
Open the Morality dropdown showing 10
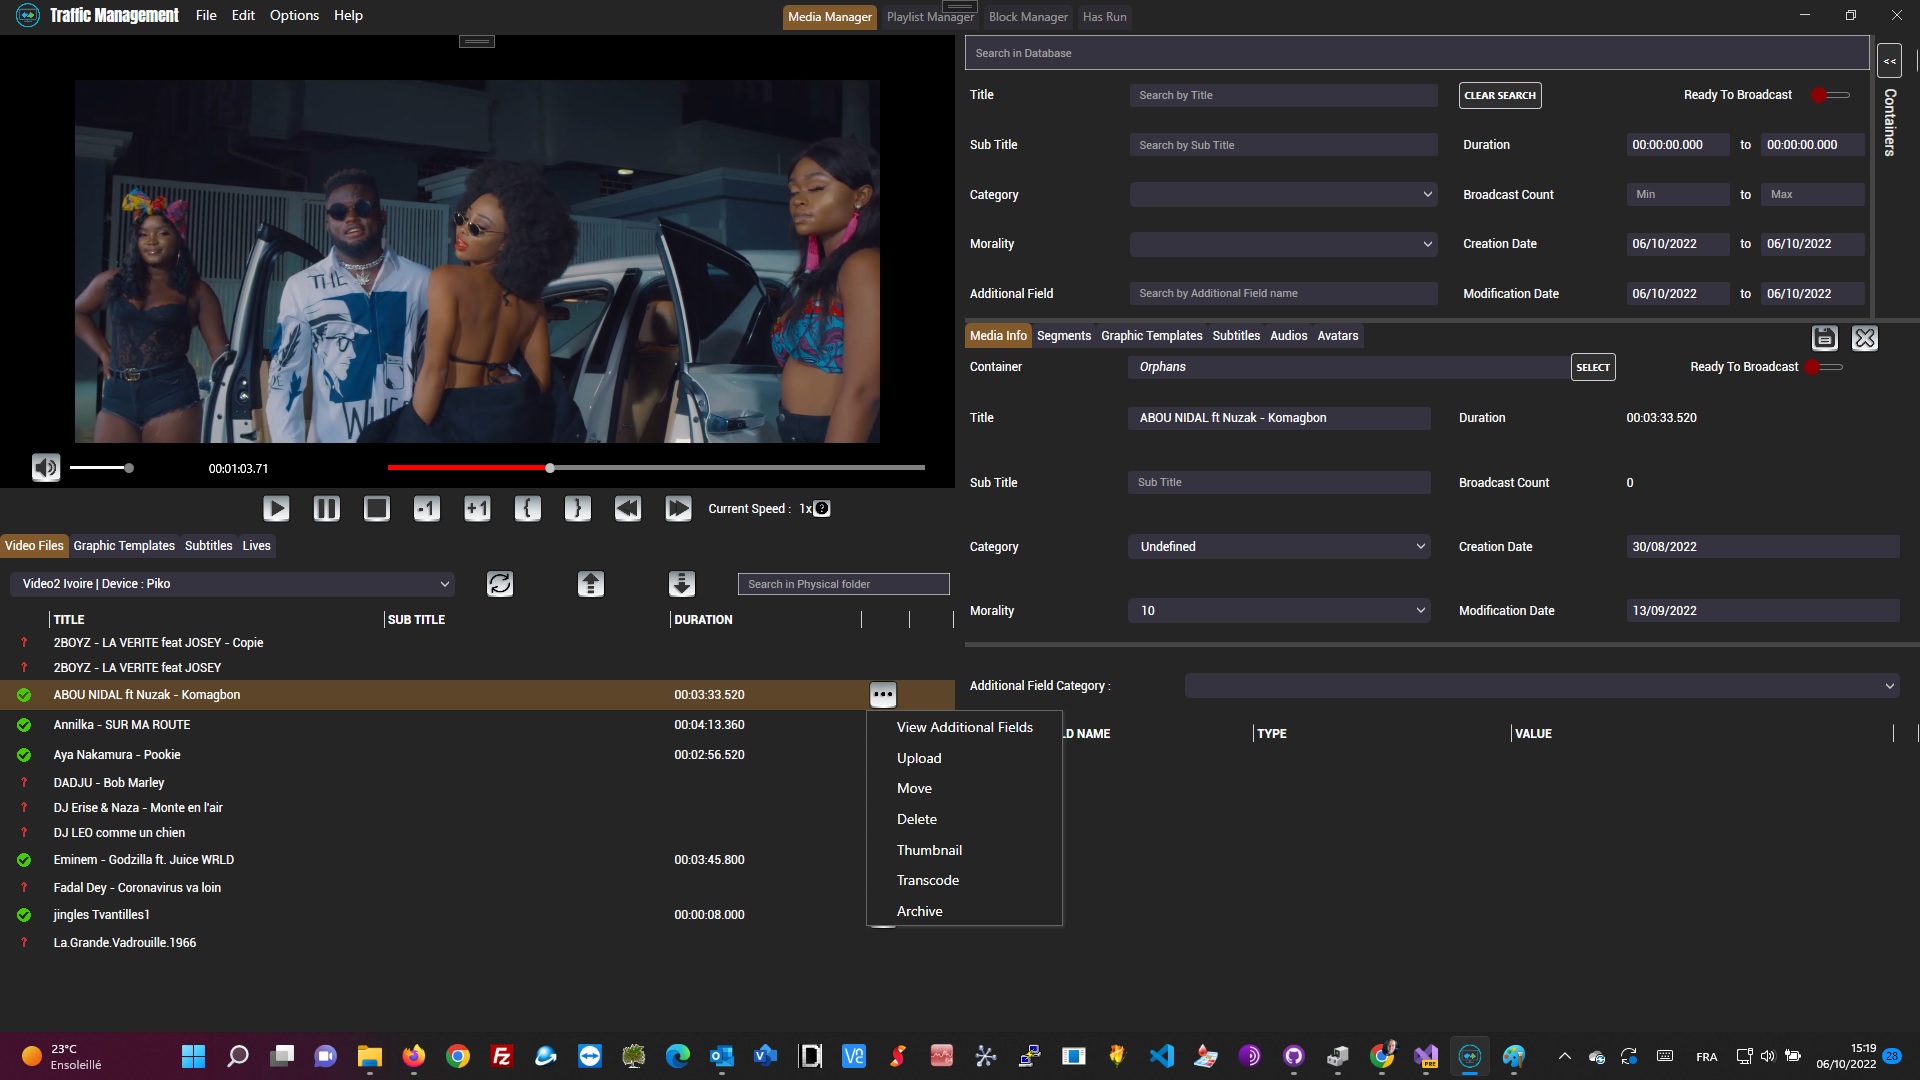tap(1279, 611)
